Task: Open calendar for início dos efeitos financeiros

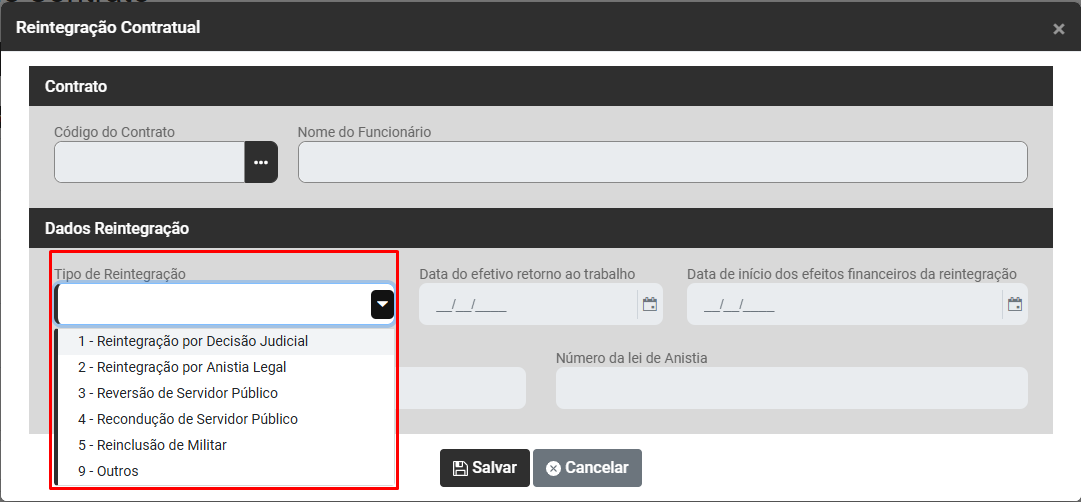Action: click(1014, 304)
